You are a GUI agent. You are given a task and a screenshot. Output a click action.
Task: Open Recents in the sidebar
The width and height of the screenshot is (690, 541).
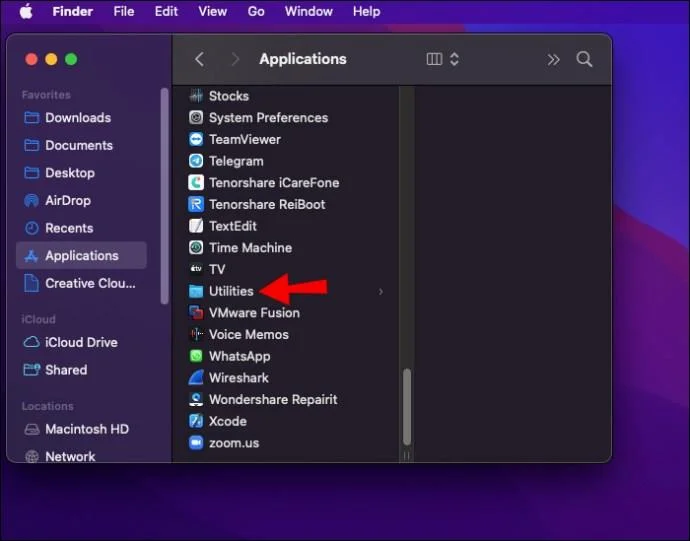click(81, 228)
